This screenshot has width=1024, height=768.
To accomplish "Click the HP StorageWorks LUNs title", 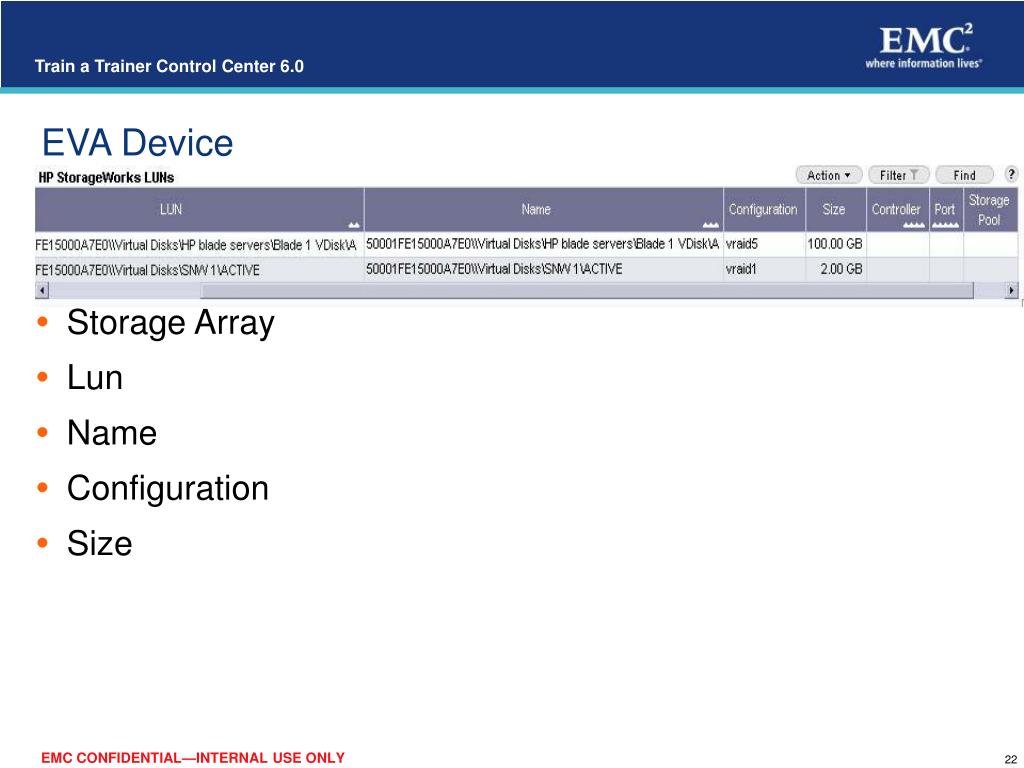I will [x=106, y=178].
